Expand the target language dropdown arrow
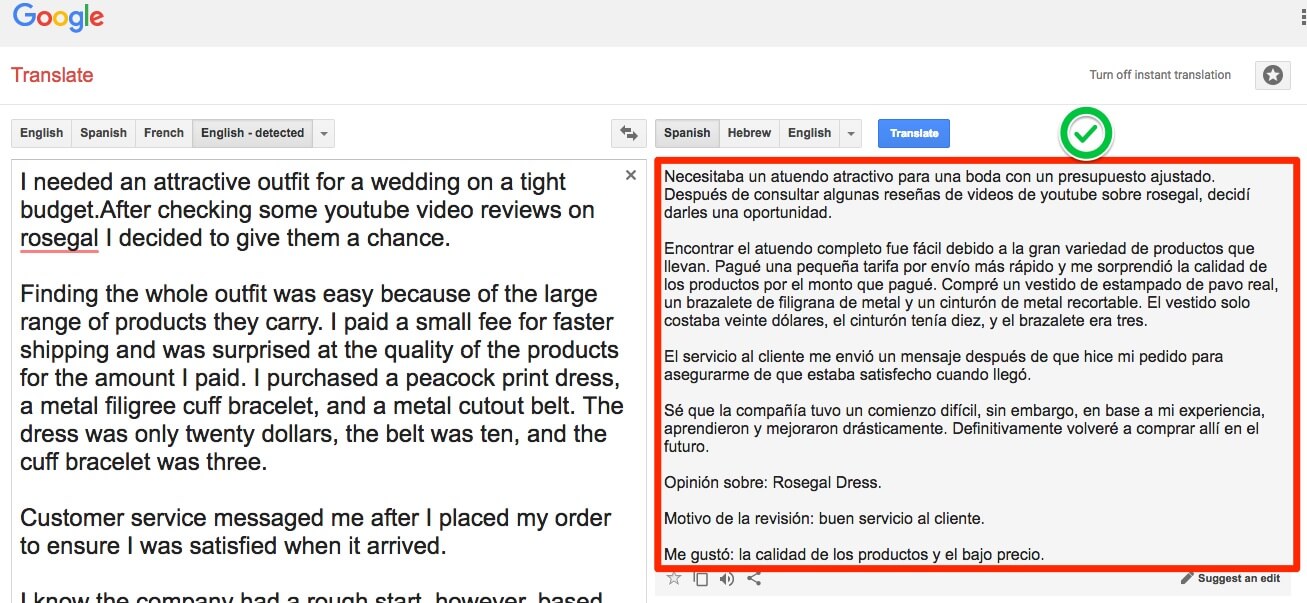This screenshot has height=603, width=1307. (x=850, y=133)
